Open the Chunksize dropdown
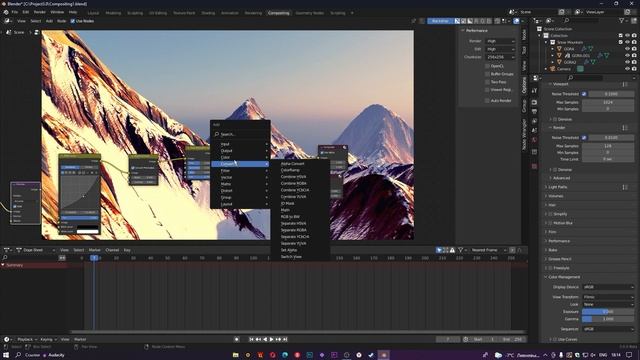The height and width of the screenshot is (360, 640). [500, 57]
